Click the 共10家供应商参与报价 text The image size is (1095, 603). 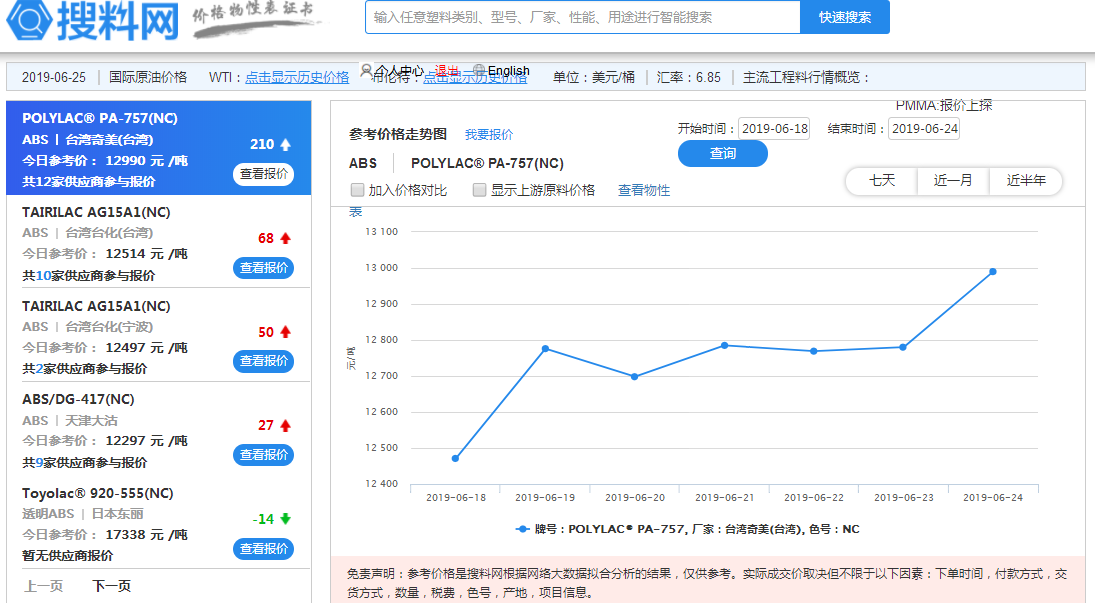coord(89,275)
